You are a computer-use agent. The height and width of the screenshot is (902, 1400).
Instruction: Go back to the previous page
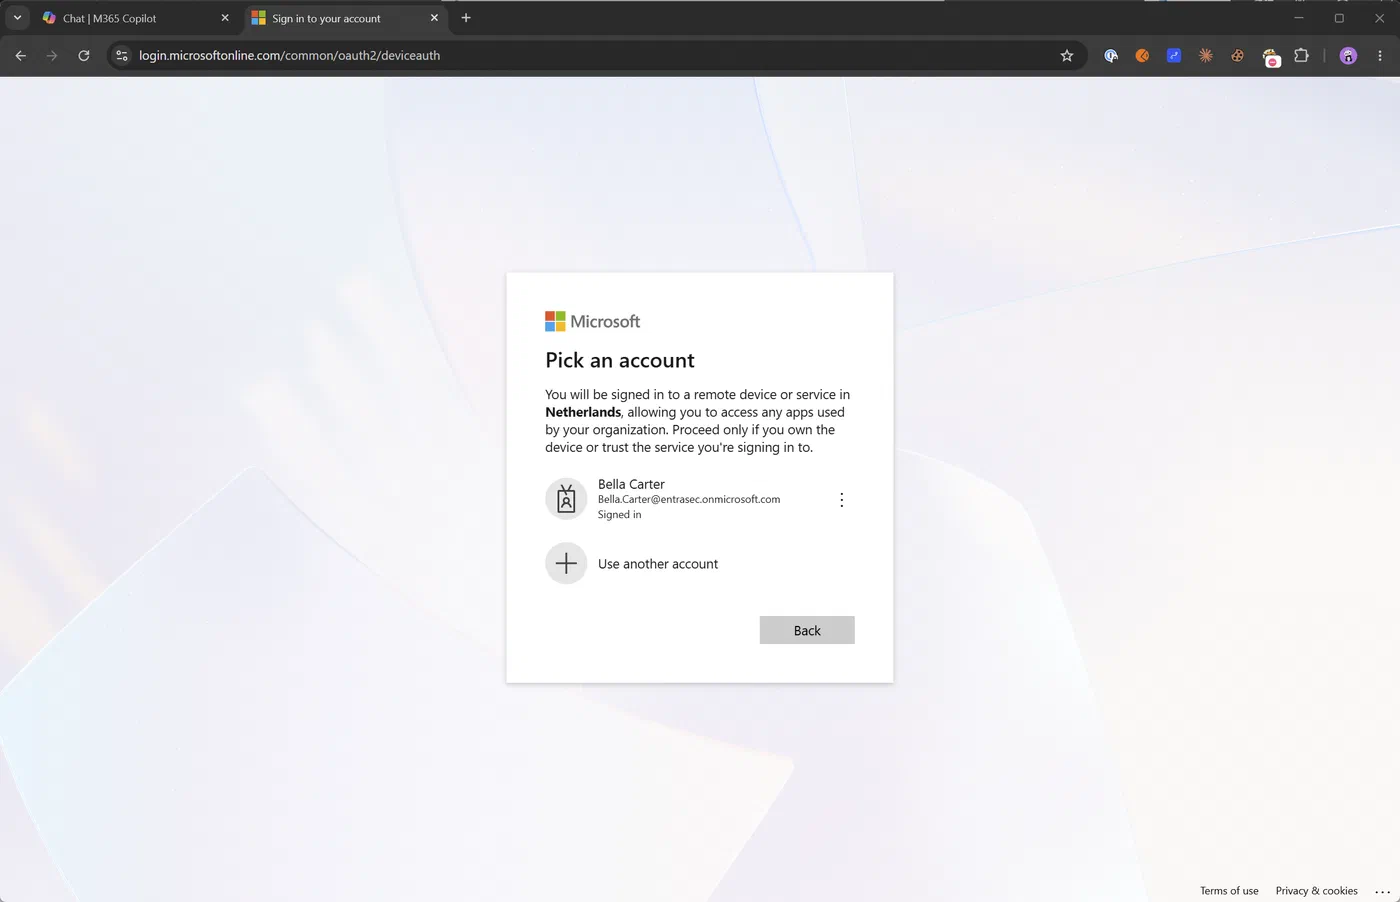(21, 56)
